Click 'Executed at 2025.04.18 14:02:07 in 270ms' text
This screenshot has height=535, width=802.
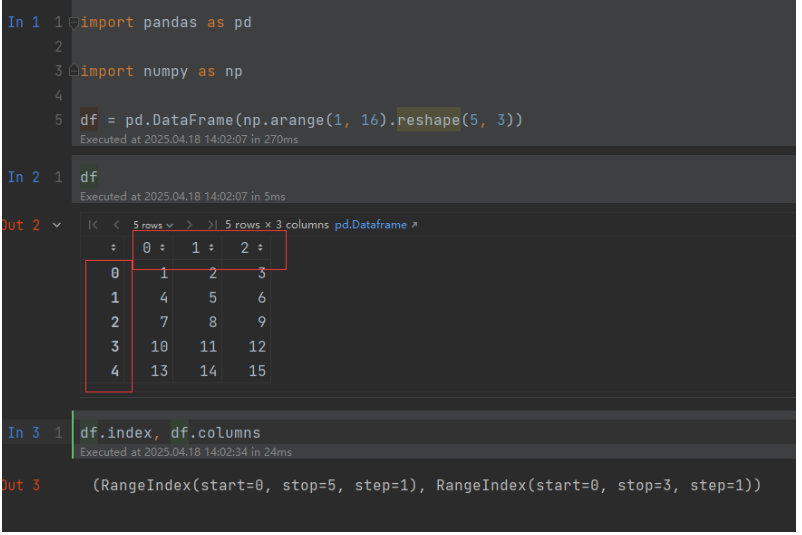click(x=189, y=140)
